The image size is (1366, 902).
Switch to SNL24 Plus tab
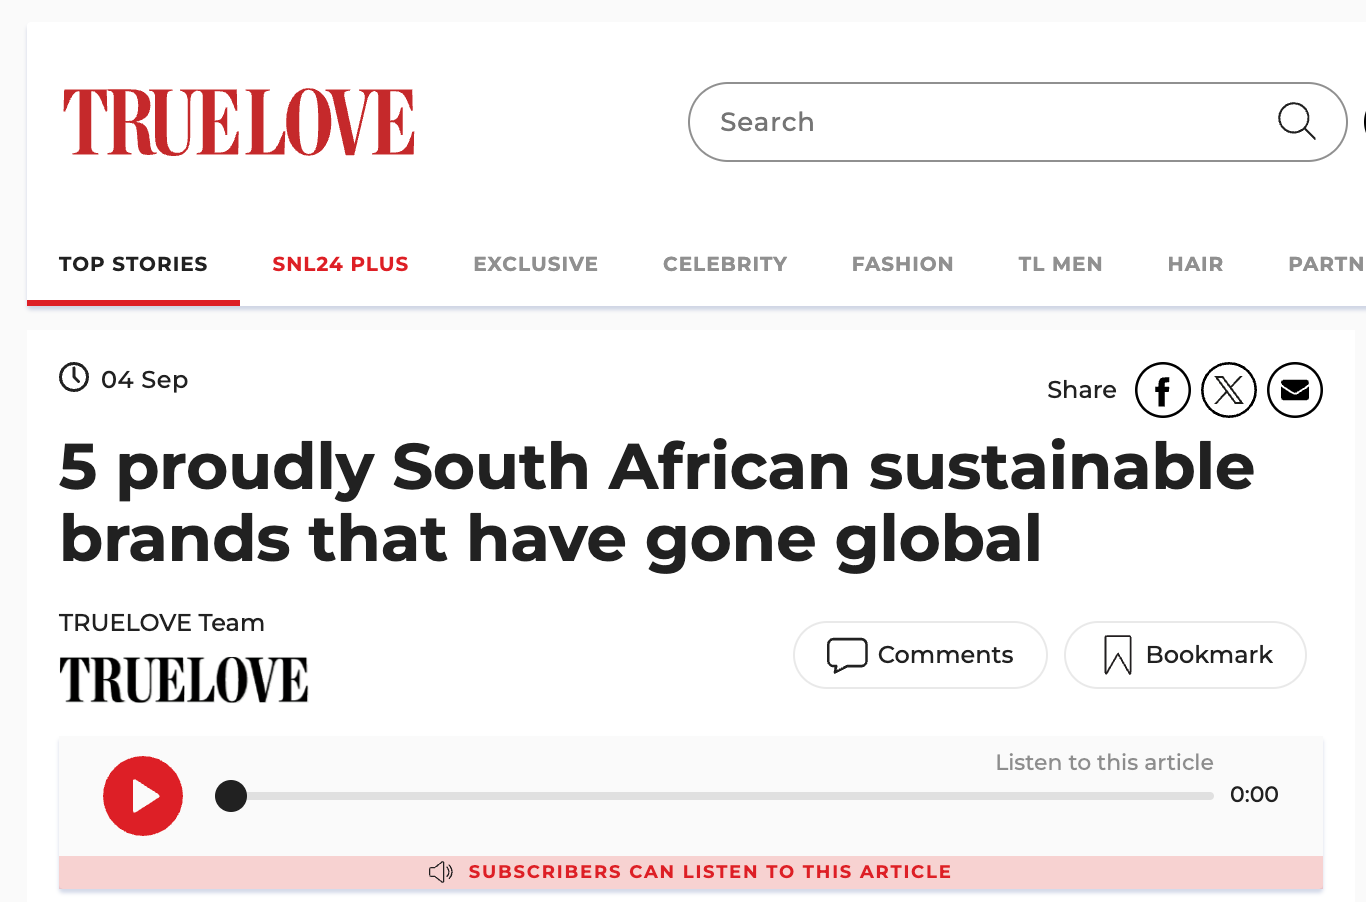[x=340, y=264]
